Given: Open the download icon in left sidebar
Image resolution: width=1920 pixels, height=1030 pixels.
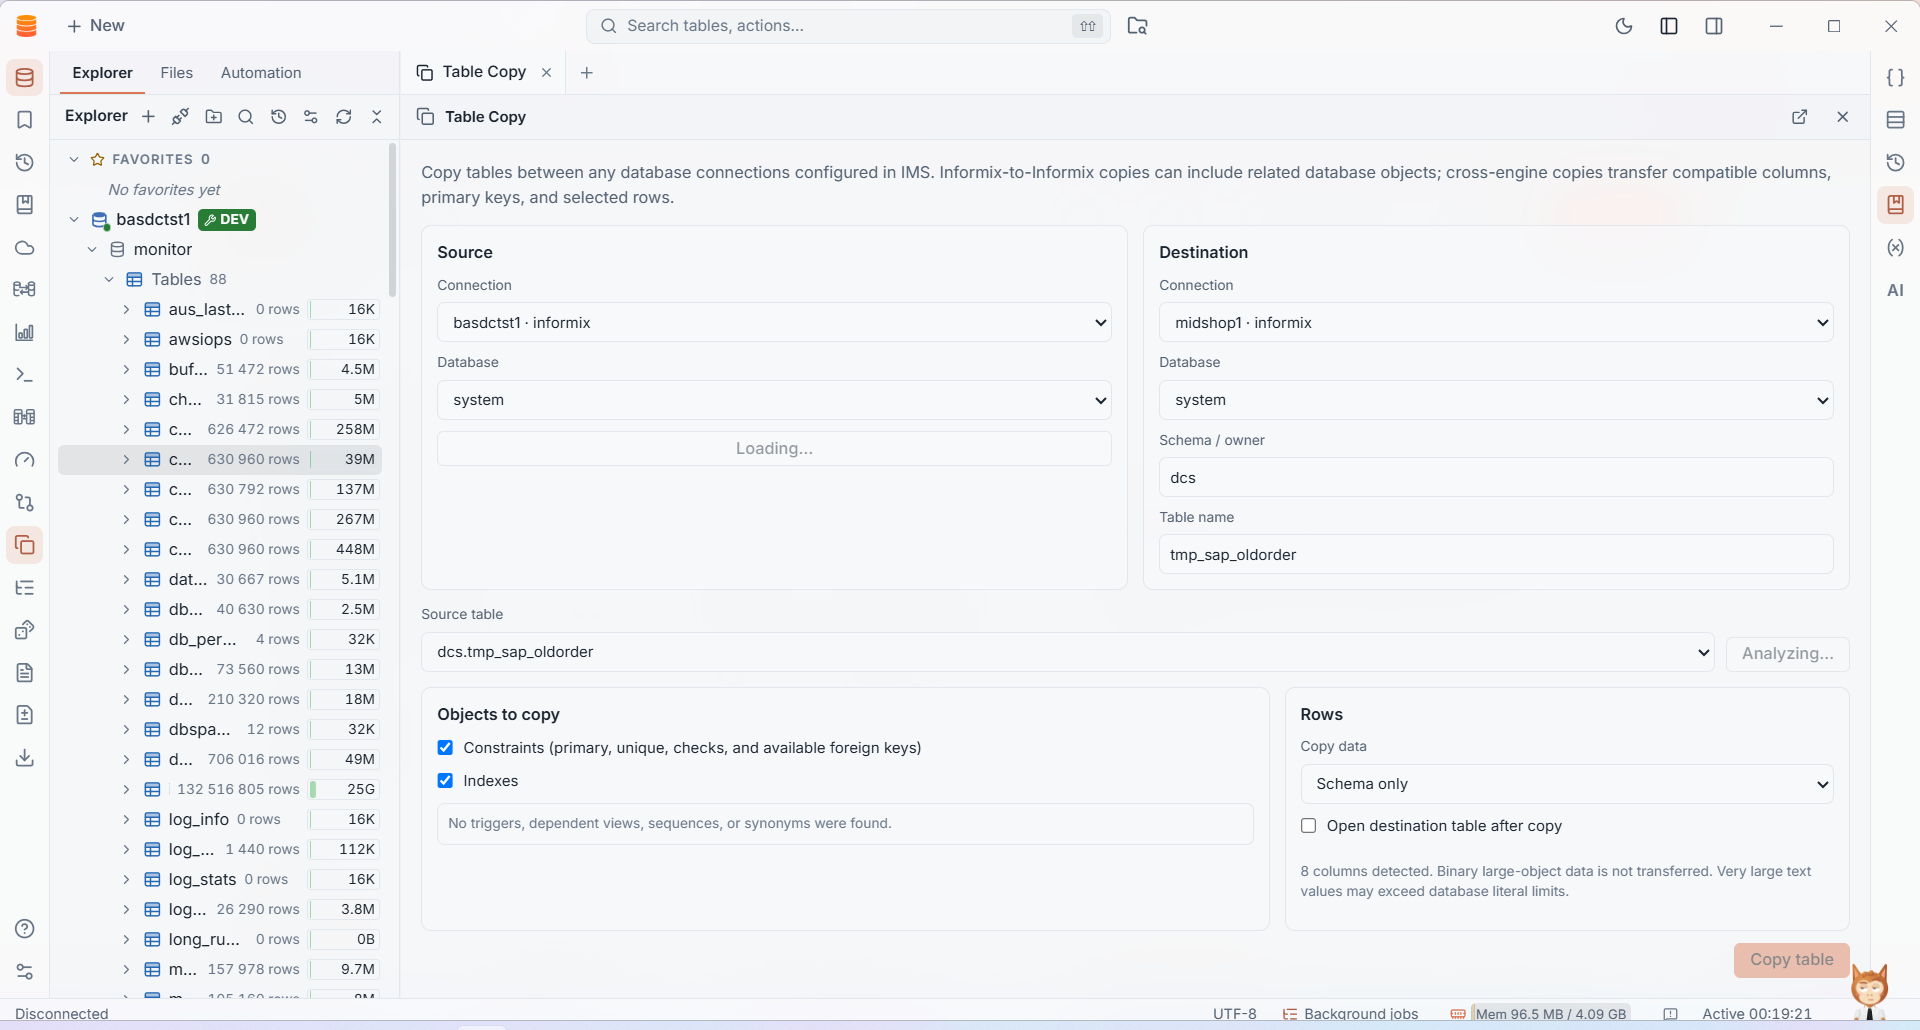Looking at the screenshot, I should point(25,758).
